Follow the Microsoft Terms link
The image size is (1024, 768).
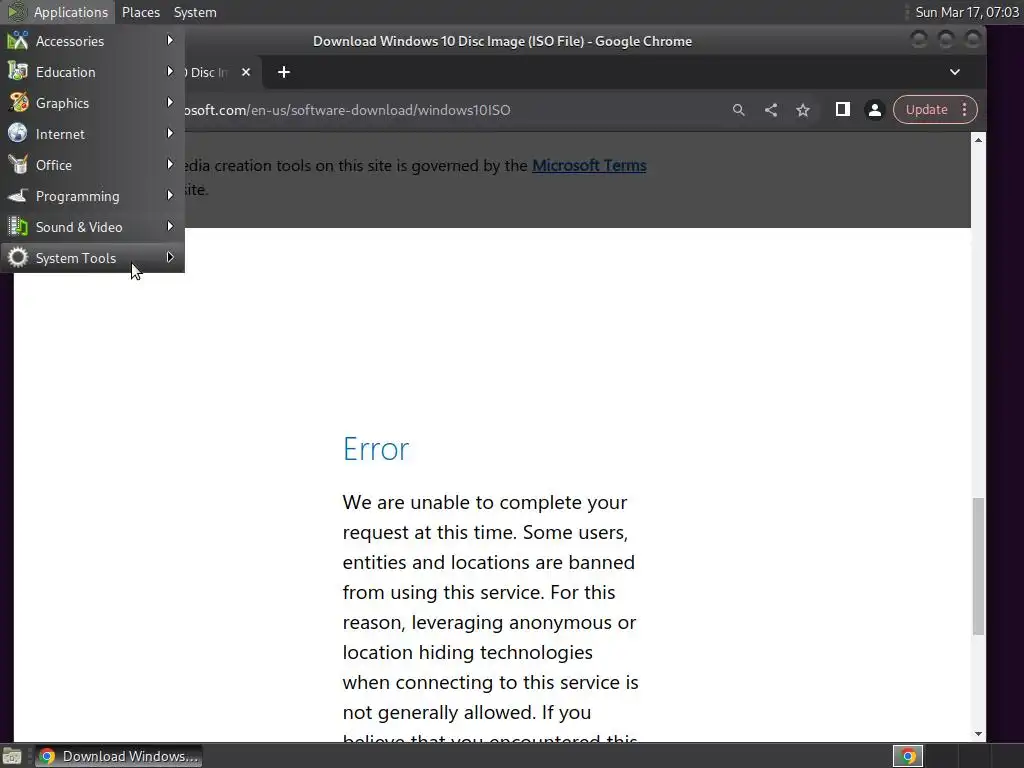click(589, 165)
